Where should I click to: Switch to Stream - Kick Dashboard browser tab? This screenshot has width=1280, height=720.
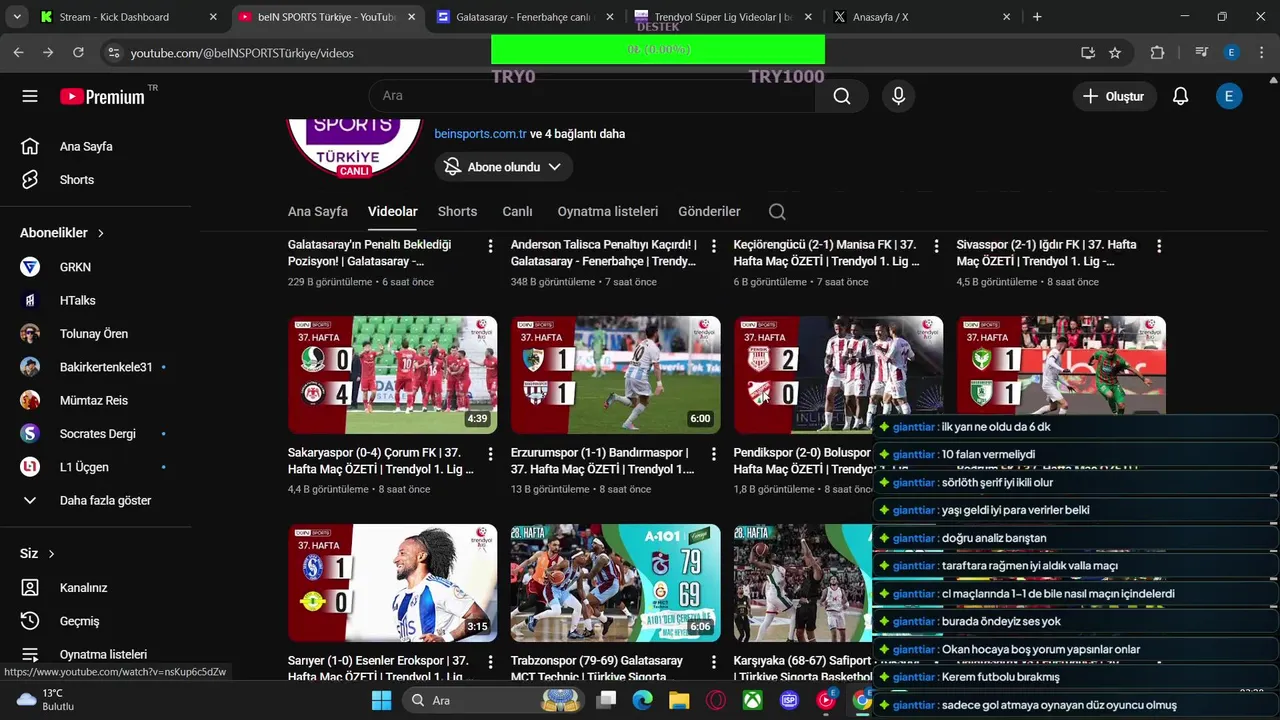[x=129, y=17]
